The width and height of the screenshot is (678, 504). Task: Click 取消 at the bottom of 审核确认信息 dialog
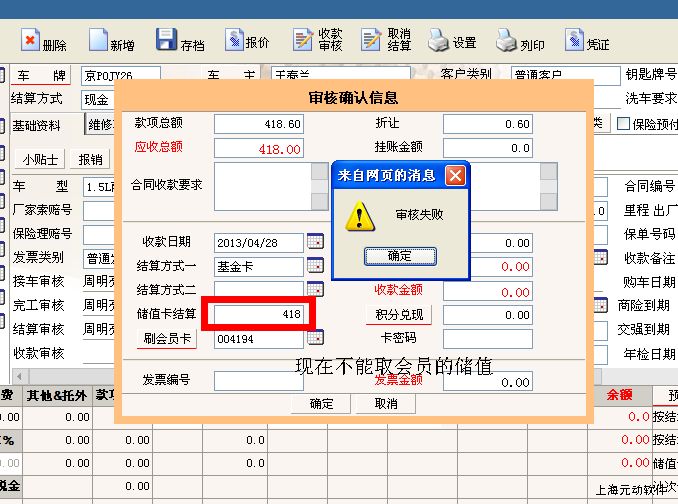pos(386,404)
